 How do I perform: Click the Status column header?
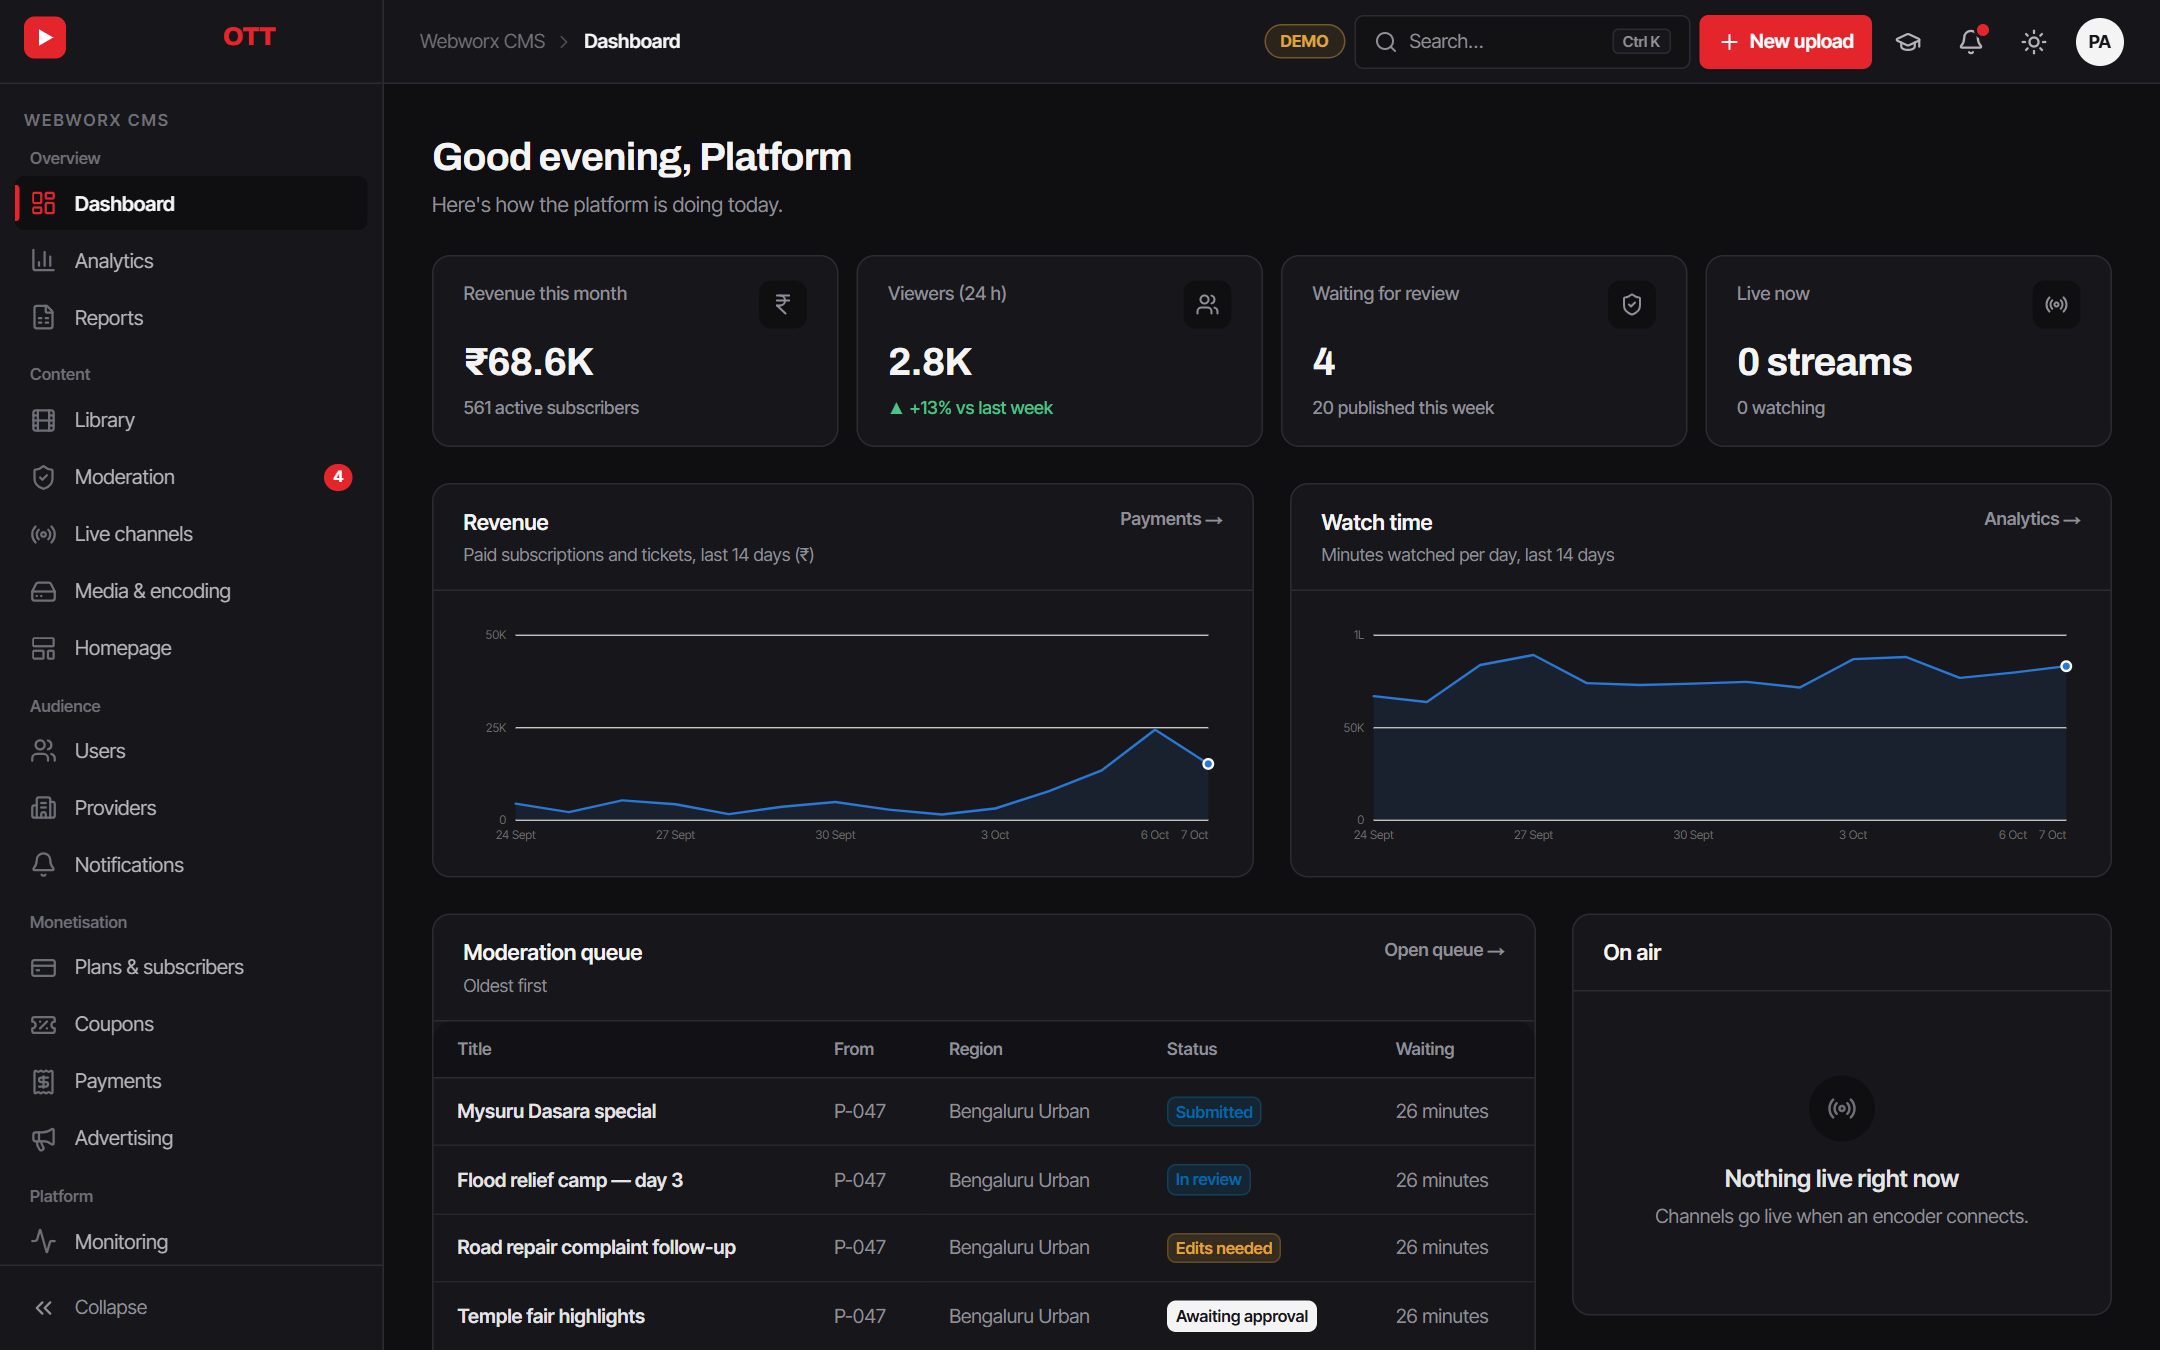tap(1191, 1049)
